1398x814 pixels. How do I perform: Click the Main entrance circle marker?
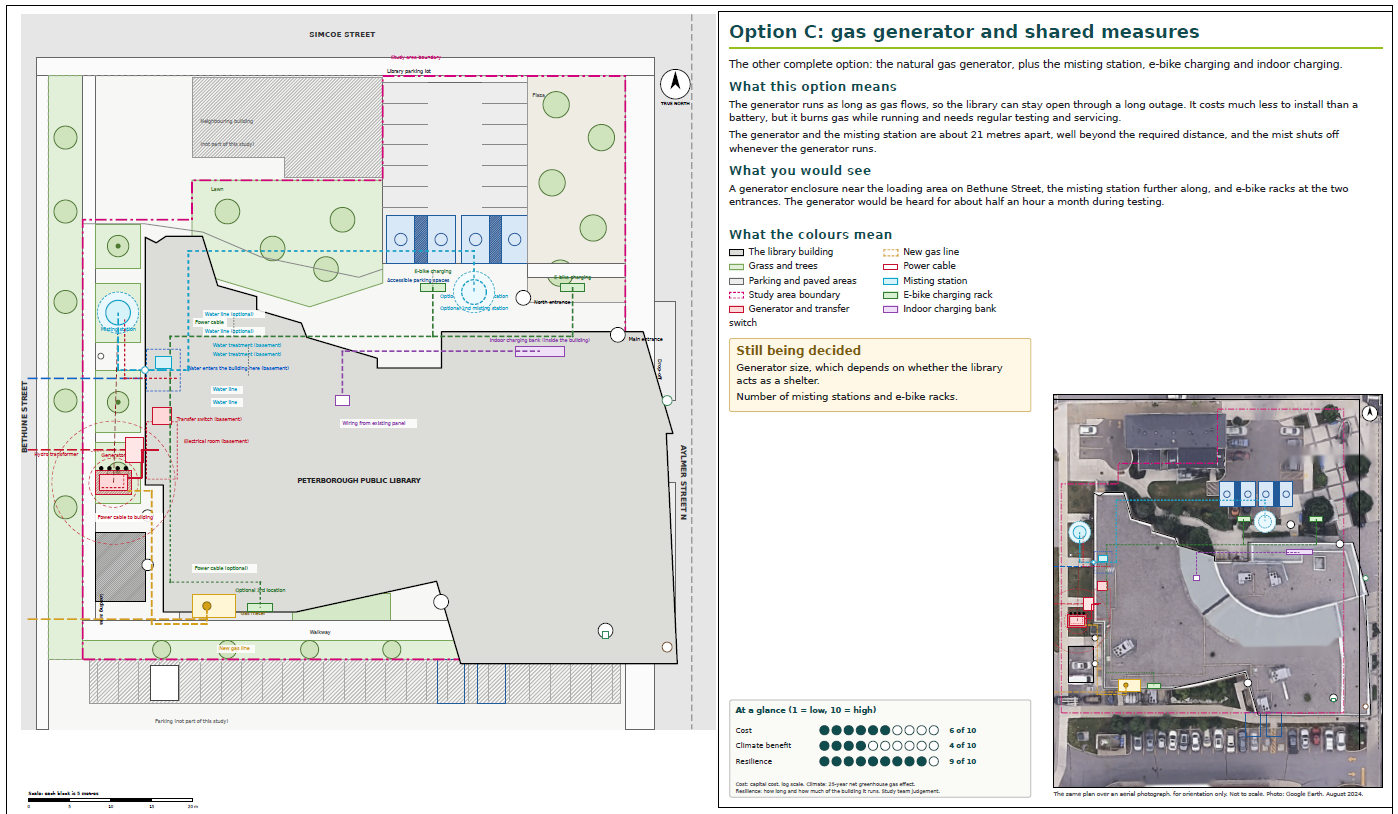[x=618, y=334]
